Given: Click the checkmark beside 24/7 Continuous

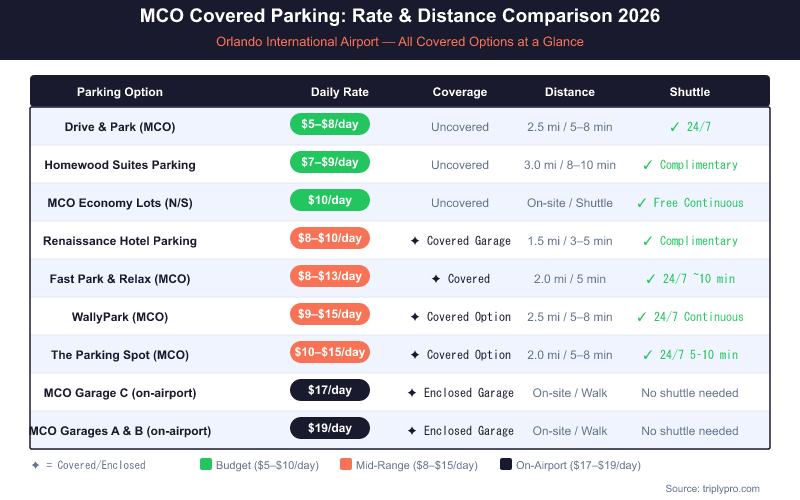Looking at the screenshot, I should click(x=641, y=317).
